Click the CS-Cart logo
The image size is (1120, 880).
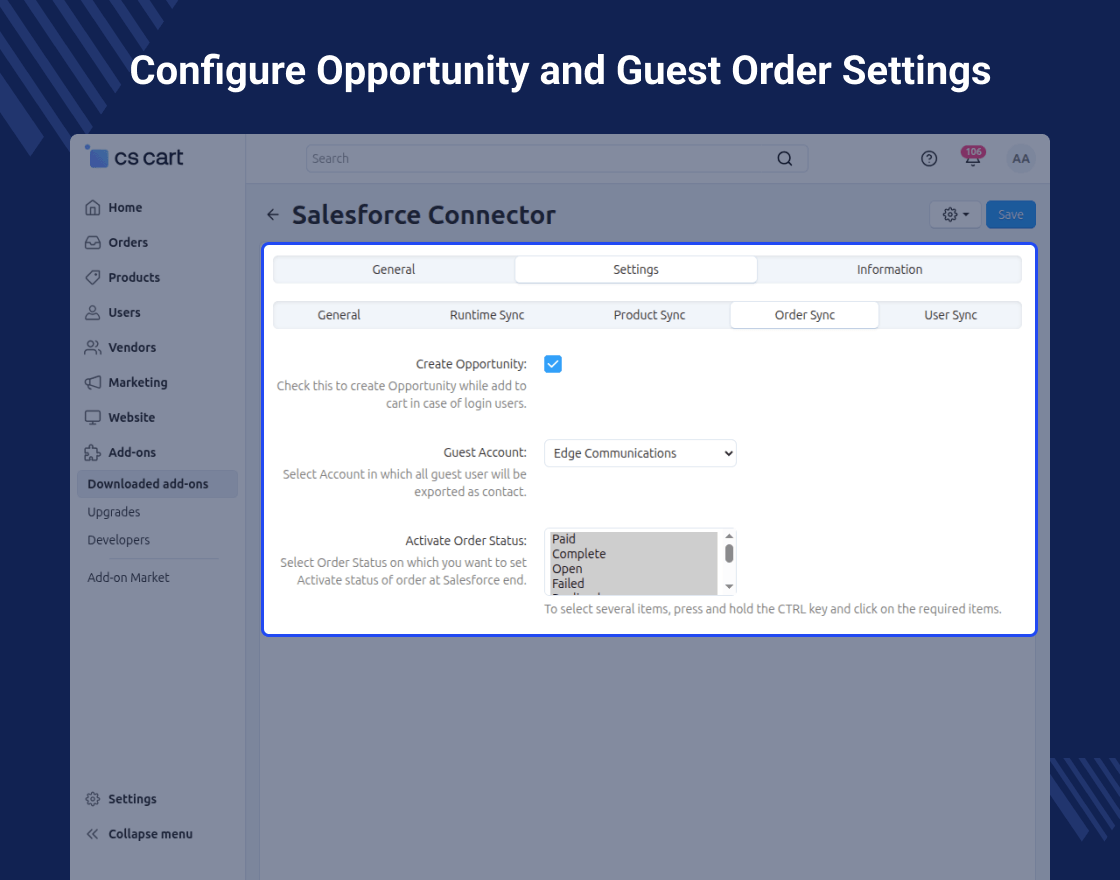click(x=134, y=156)
